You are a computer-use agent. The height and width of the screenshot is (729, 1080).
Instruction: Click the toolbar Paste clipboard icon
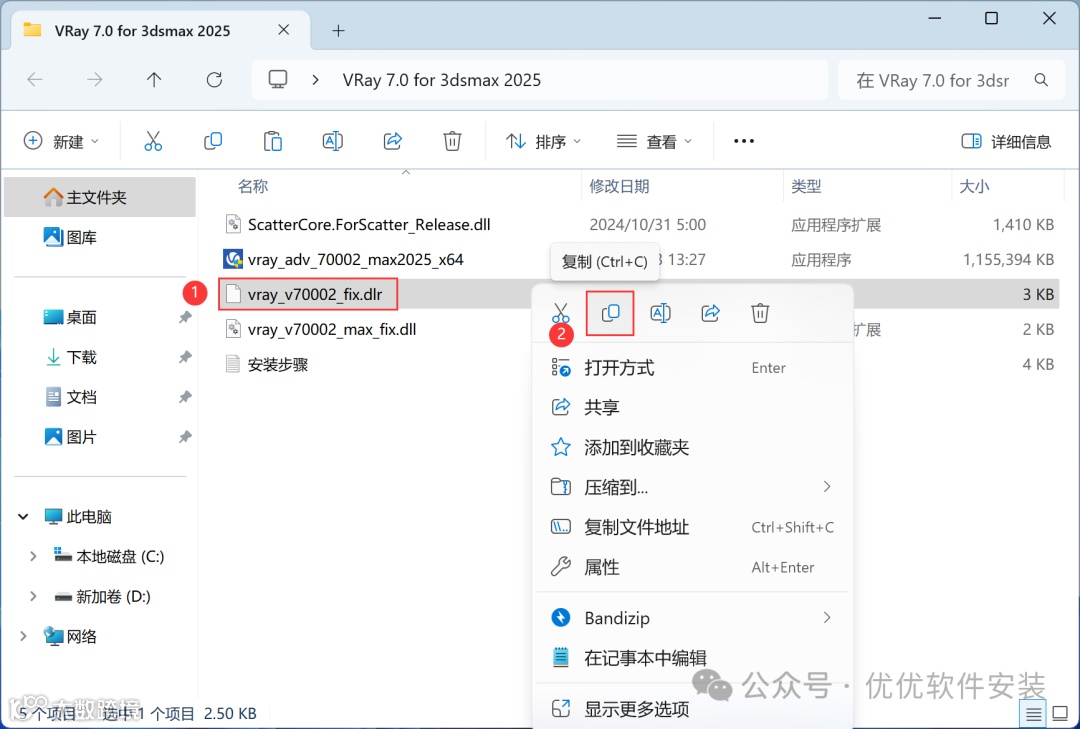click(273, 141)
